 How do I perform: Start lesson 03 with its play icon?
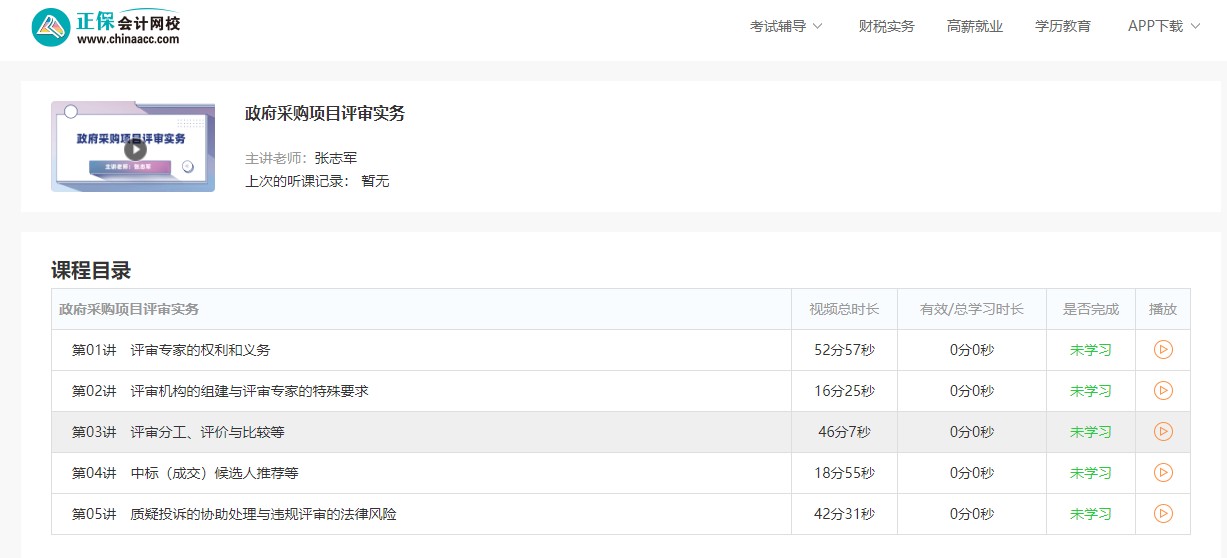(1163, 432)
